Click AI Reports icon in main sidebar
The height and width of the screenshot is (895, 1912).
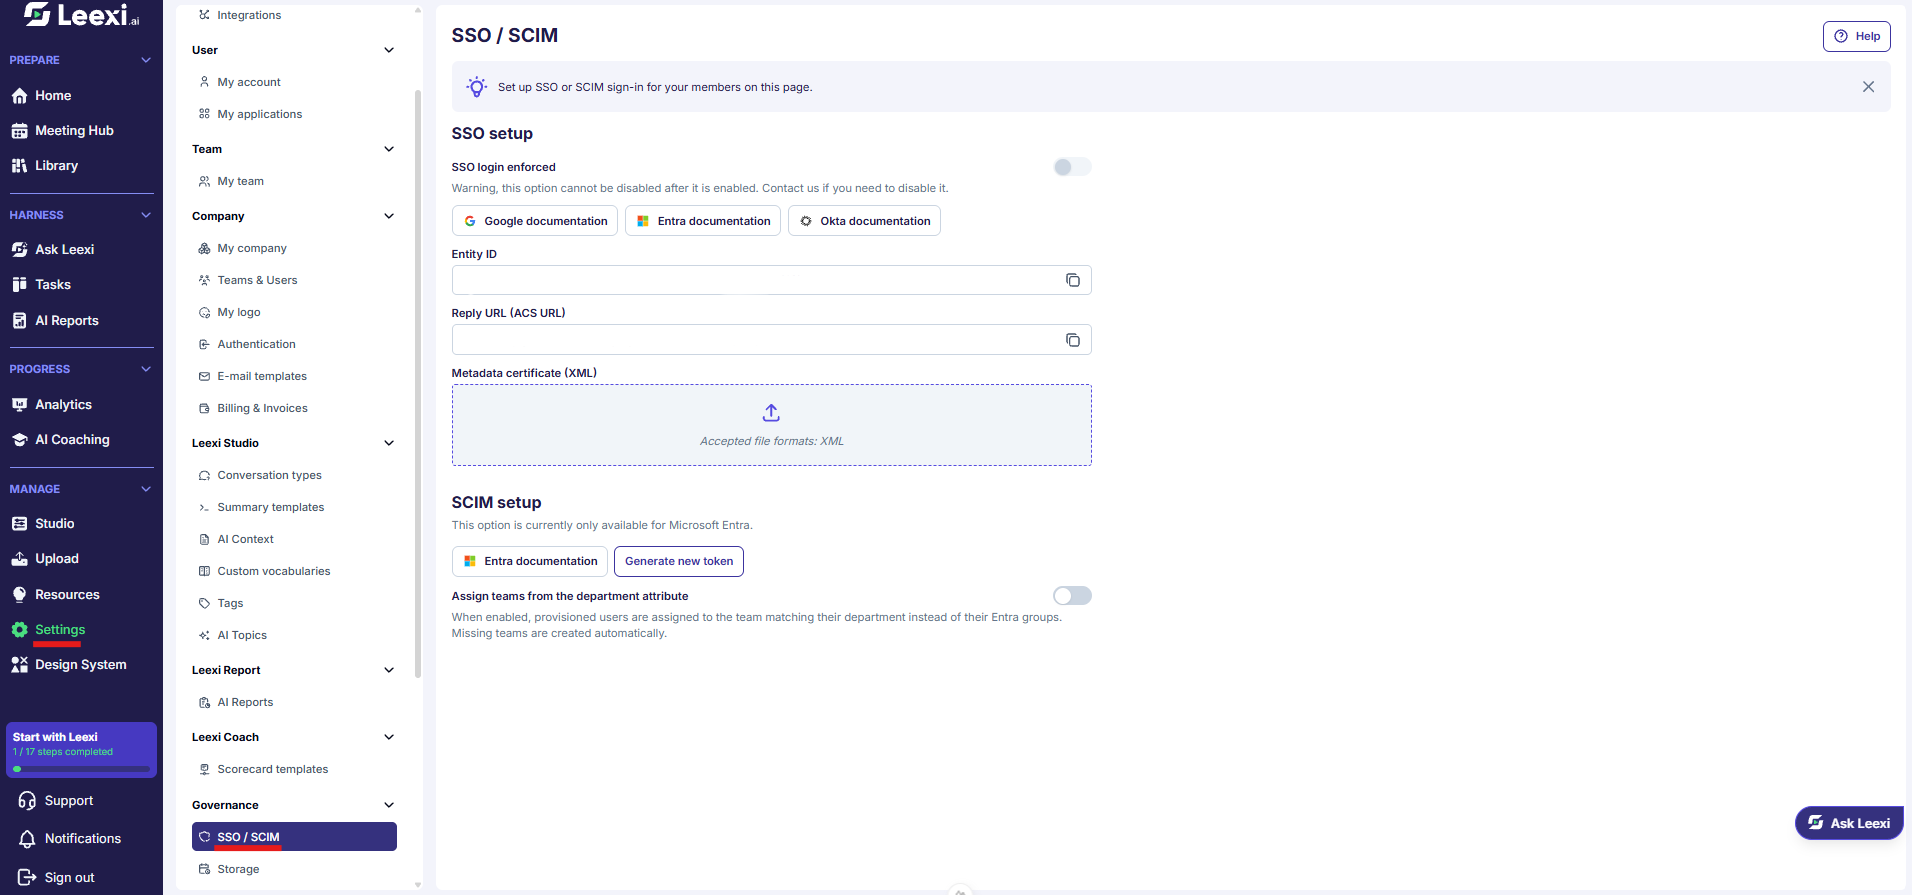point(19,321)
